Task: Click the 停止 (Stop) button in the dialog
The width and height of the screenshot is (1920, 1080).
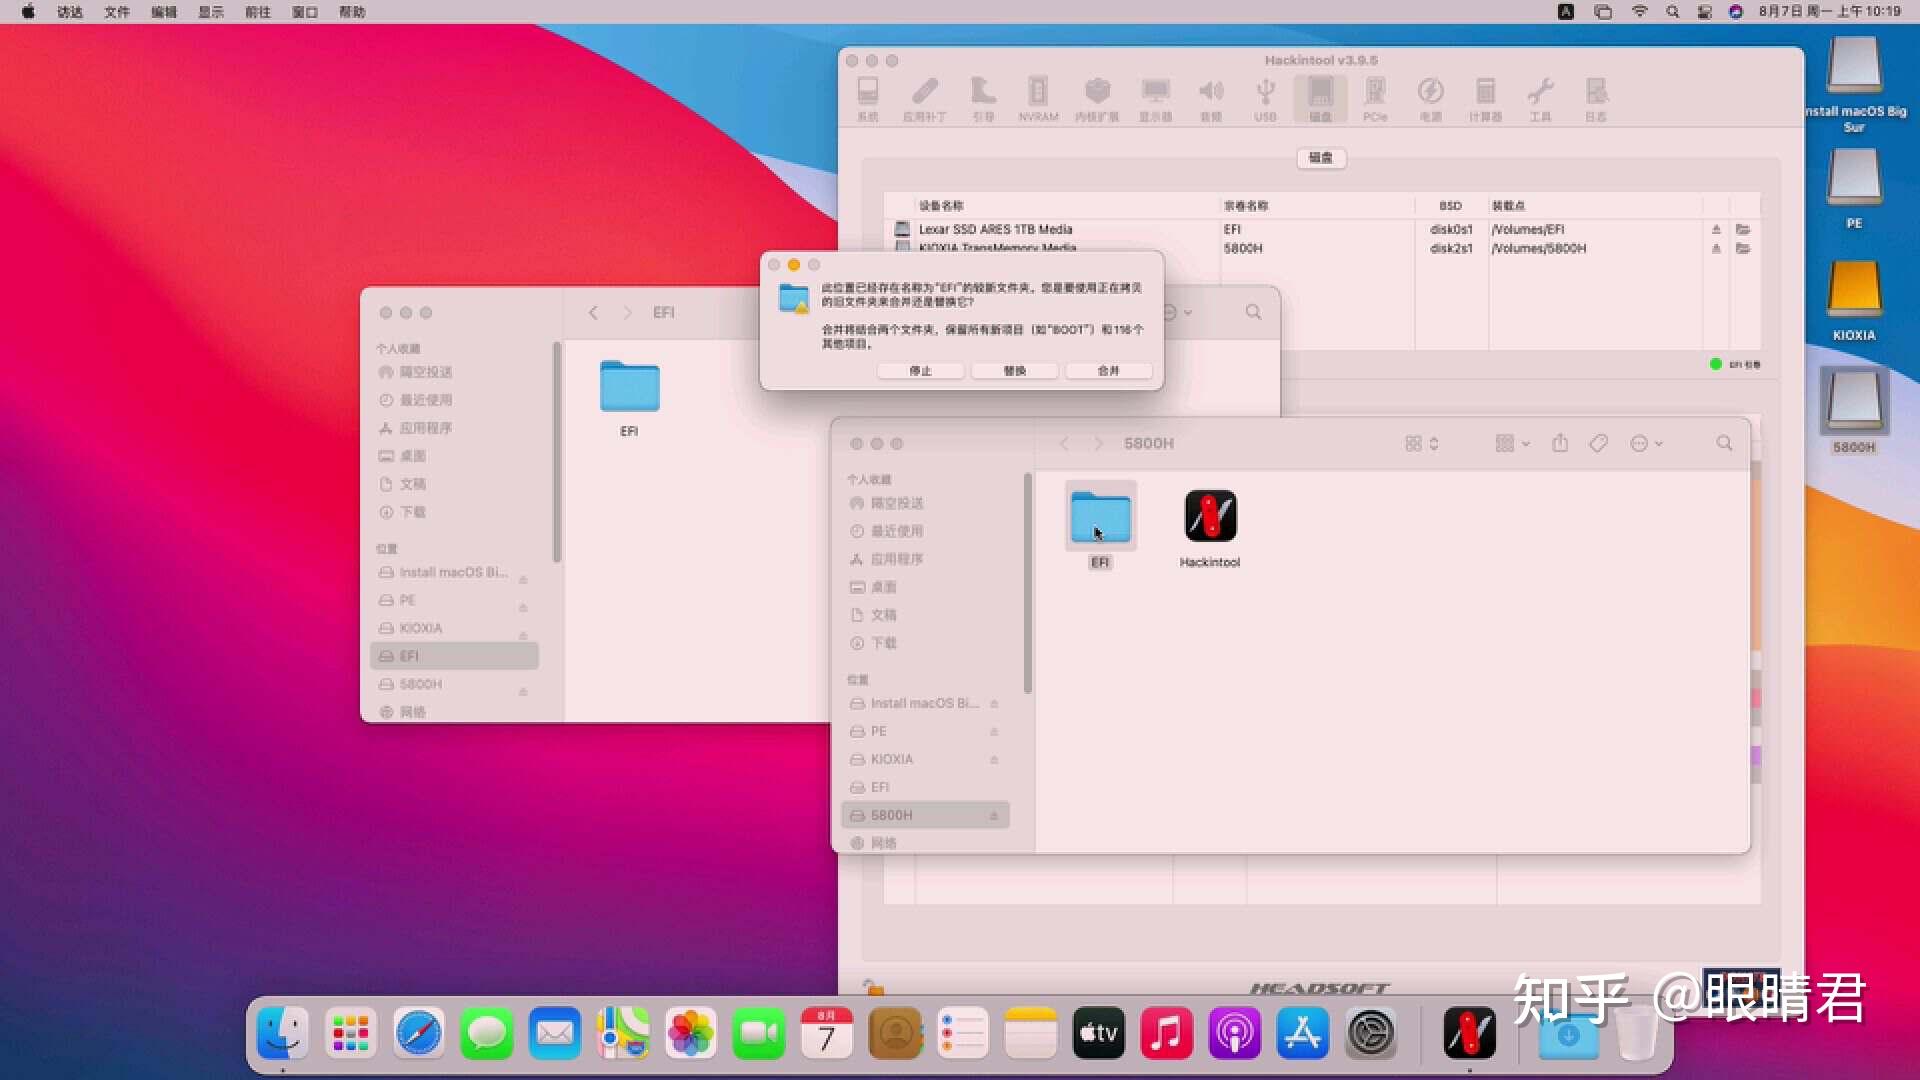Action: [x=920, y=370]
